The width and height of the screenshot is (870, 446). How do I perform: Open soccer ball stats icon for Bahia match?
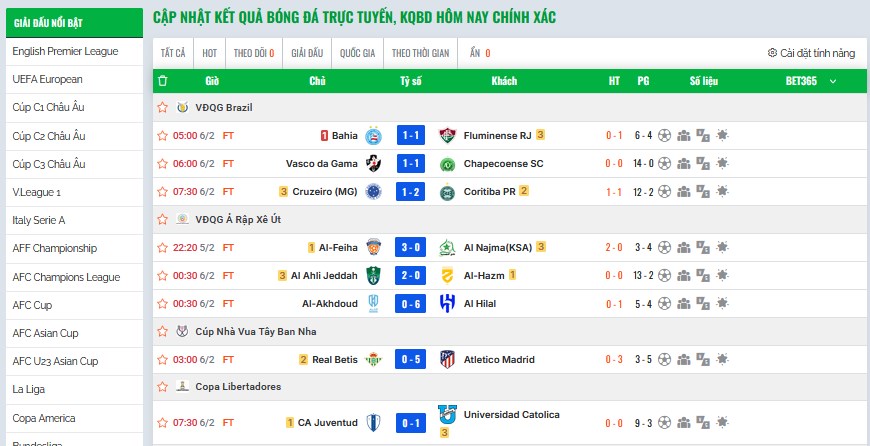(x=664, y=136)
